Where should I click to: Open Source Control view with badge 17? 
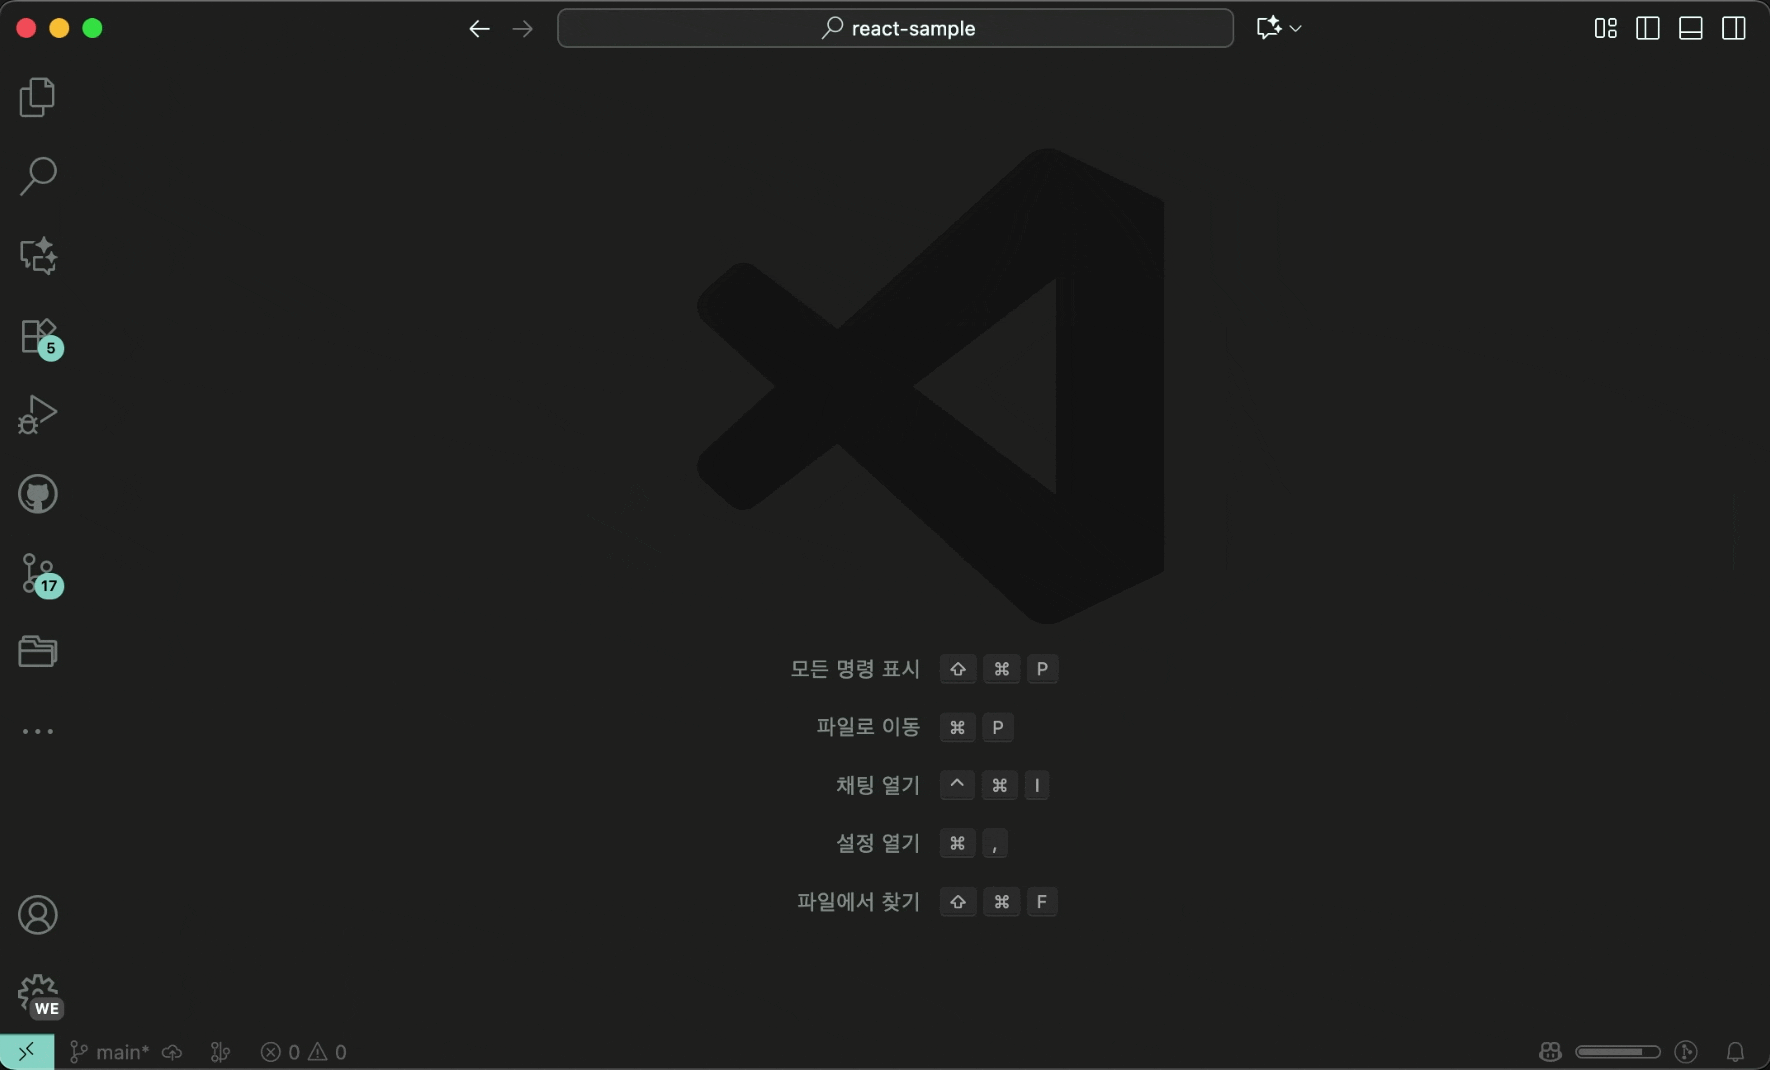[40, 575]
